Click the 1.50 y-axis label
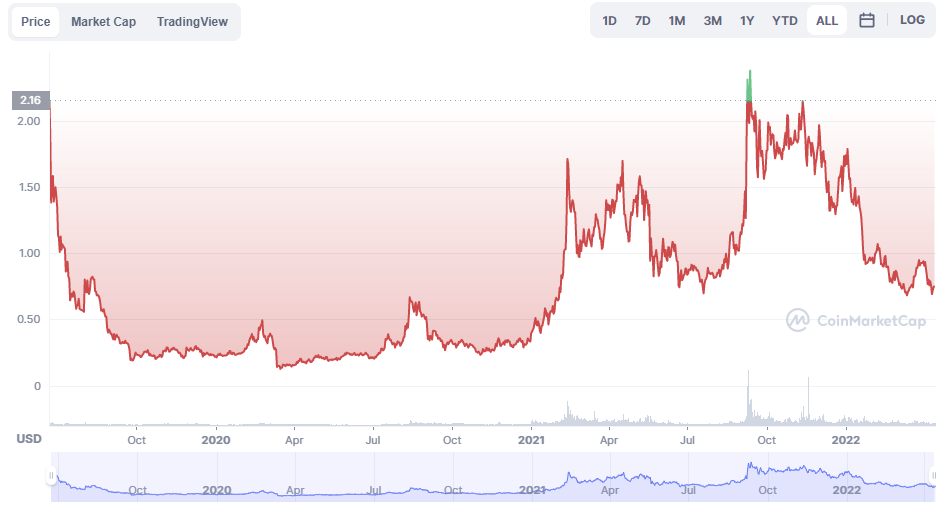Image resolution: width=949 pixels, height=512 pixels. pos(29,187)
